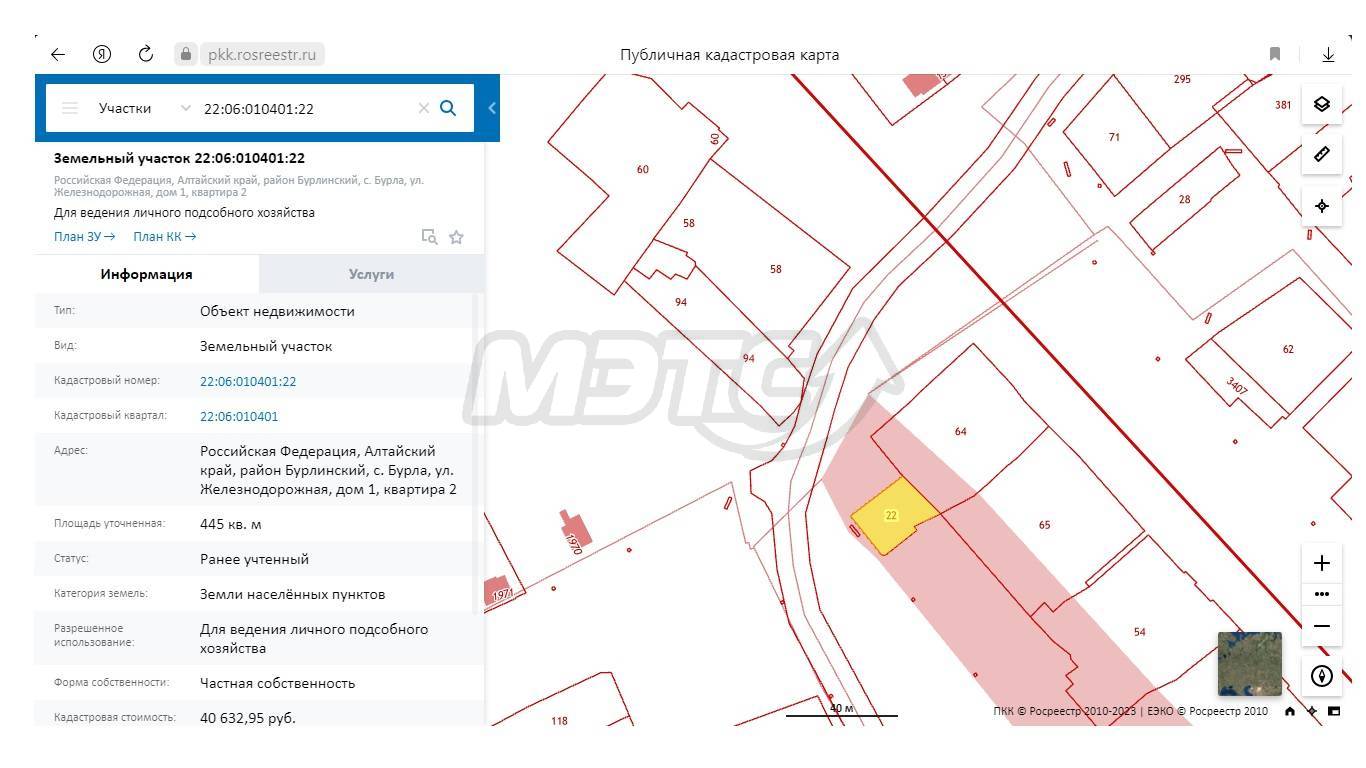Image resolution: width=1366 pixels, height=768 pixels.
Task: Click the Объект недвижимости value
Action: (277, 311)
